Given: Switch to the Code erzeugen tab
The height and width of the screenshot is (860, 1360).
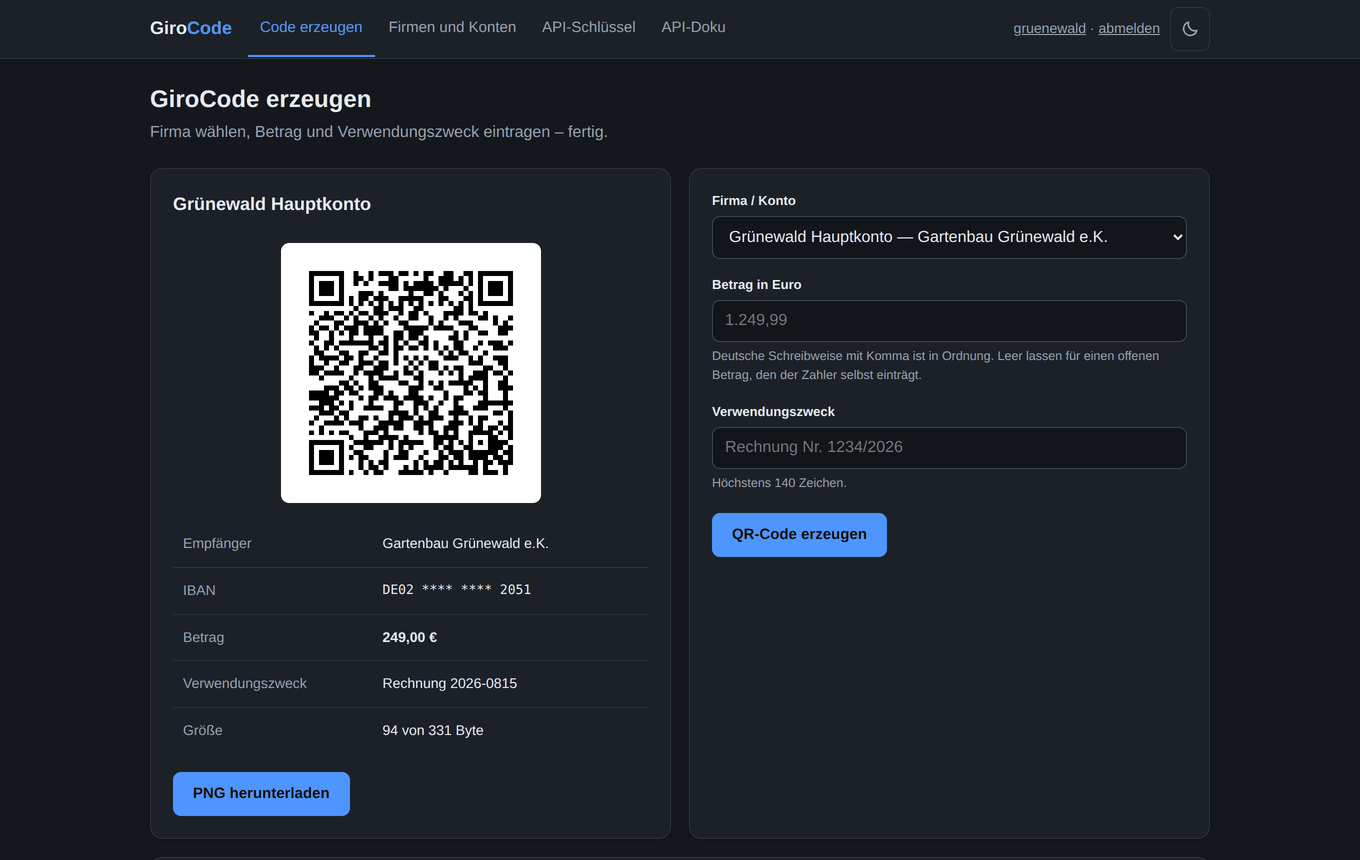Looking at the screenshot, I should point(311,28).
